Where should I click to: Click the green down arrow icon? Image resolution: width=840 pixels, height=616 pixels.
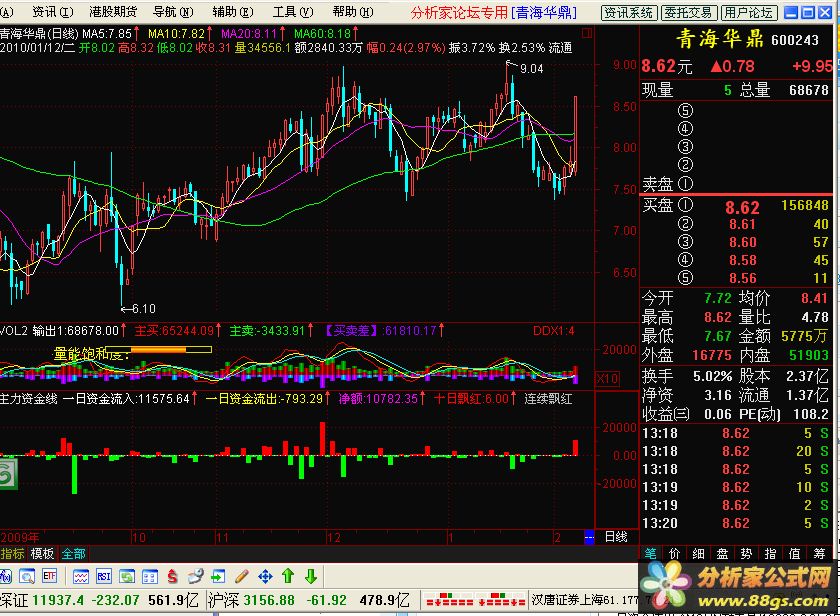(311, 576)
